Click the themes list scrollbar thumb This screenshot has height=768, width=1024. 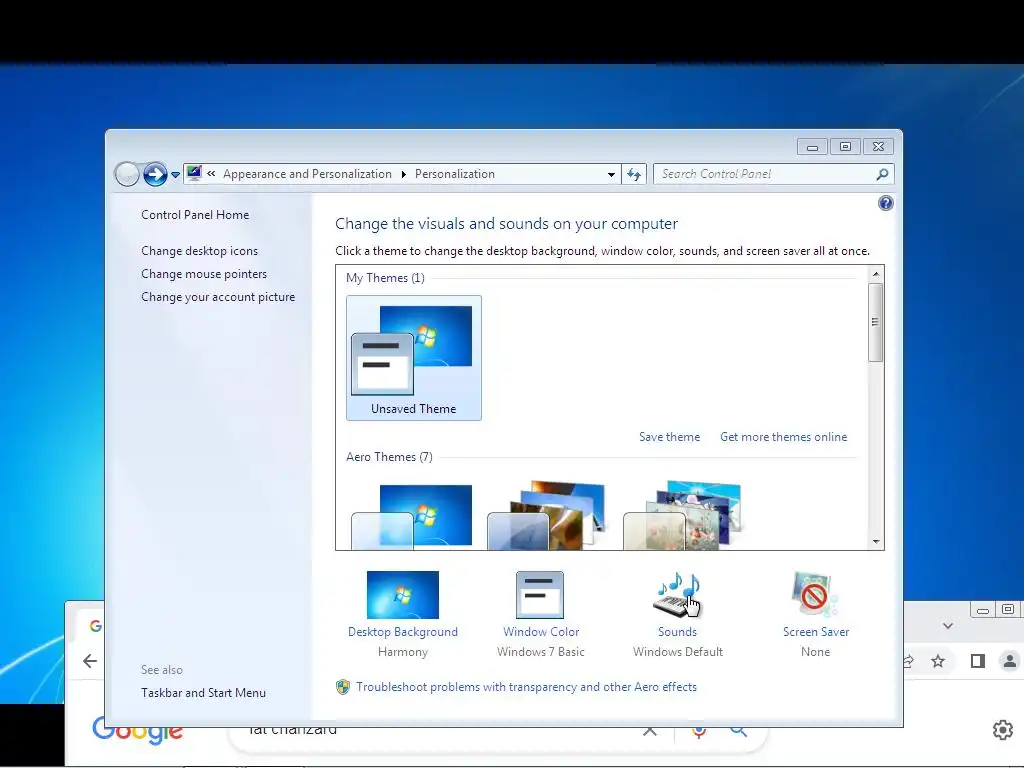coord(876,322)
